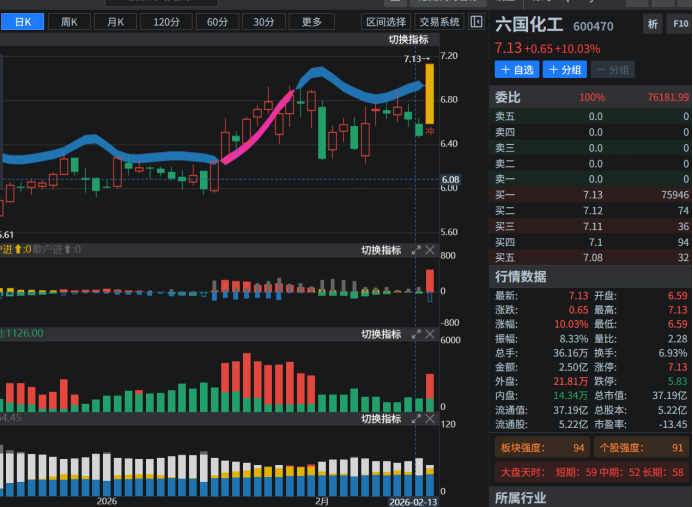693x507 pixels.
Task: Switch chart to 周K weekly candlesticks
Action: (x=69, y=22)
